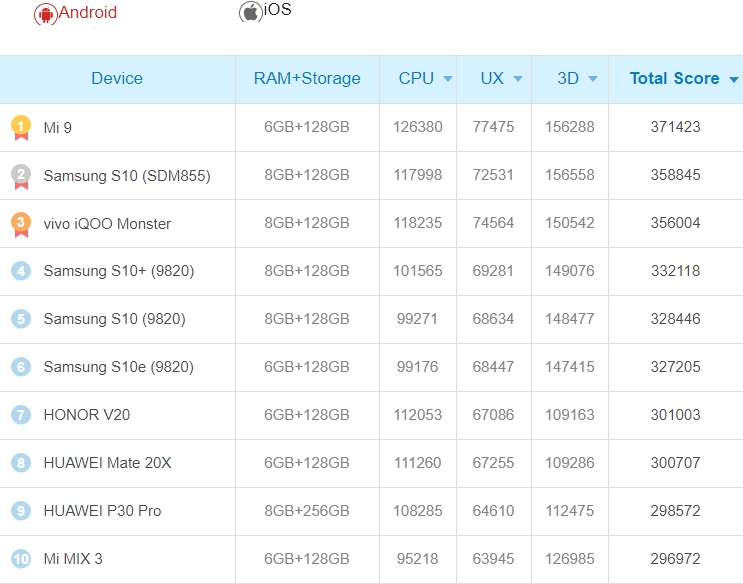Click total score 332118
This screenshot has width=743, height=584.
point(675,271)
